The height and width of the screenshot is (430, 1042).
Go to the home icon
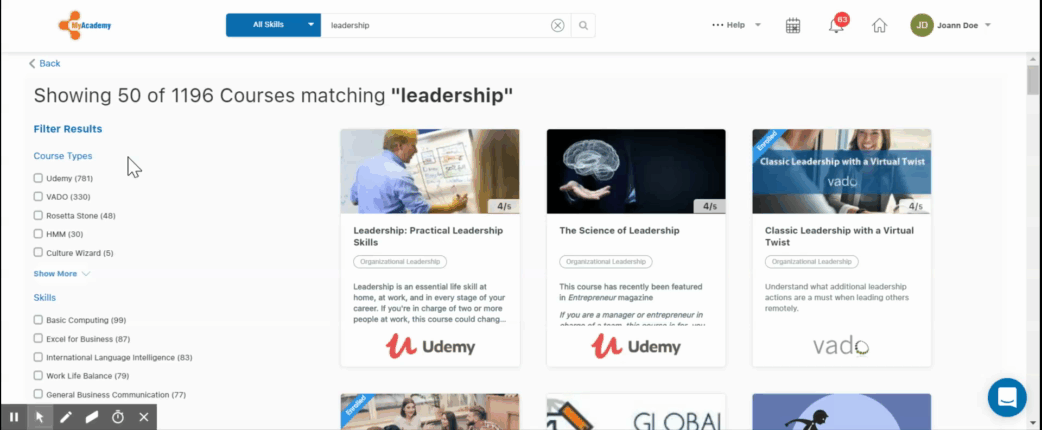879,25
